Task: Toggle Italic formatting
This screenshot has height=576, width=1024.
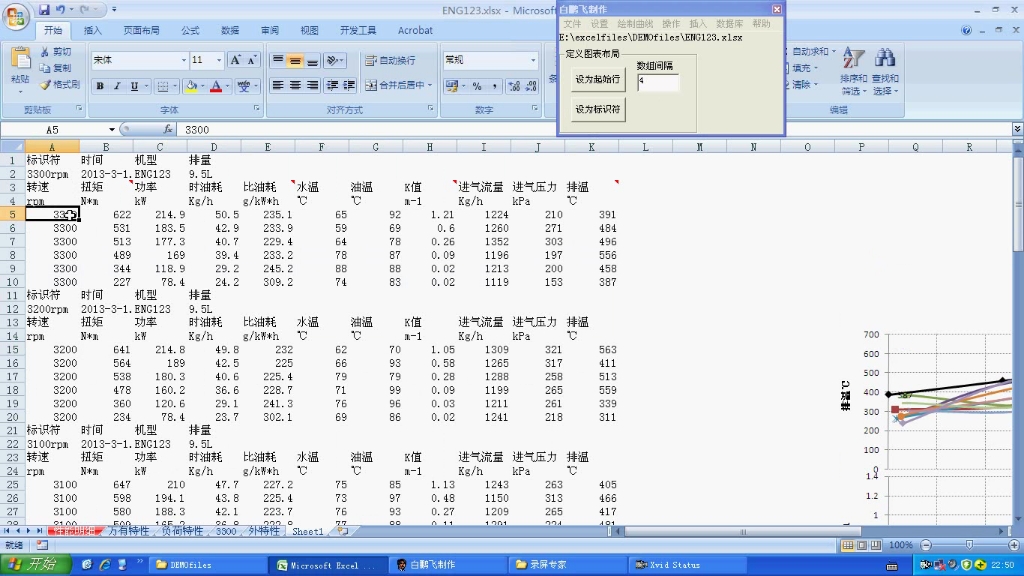Action: pyautogui.click(x=117, y=86)
